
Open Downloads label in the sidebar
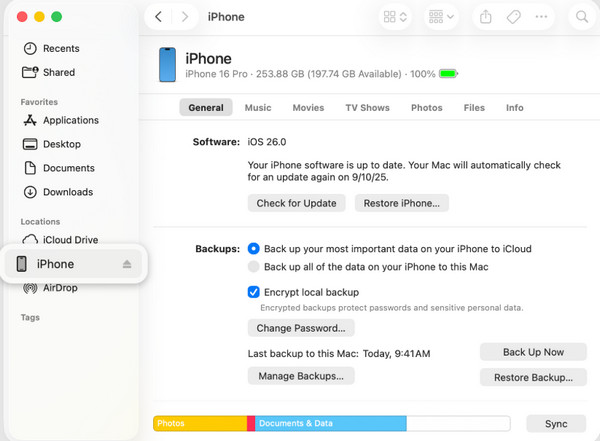[68, 192]
